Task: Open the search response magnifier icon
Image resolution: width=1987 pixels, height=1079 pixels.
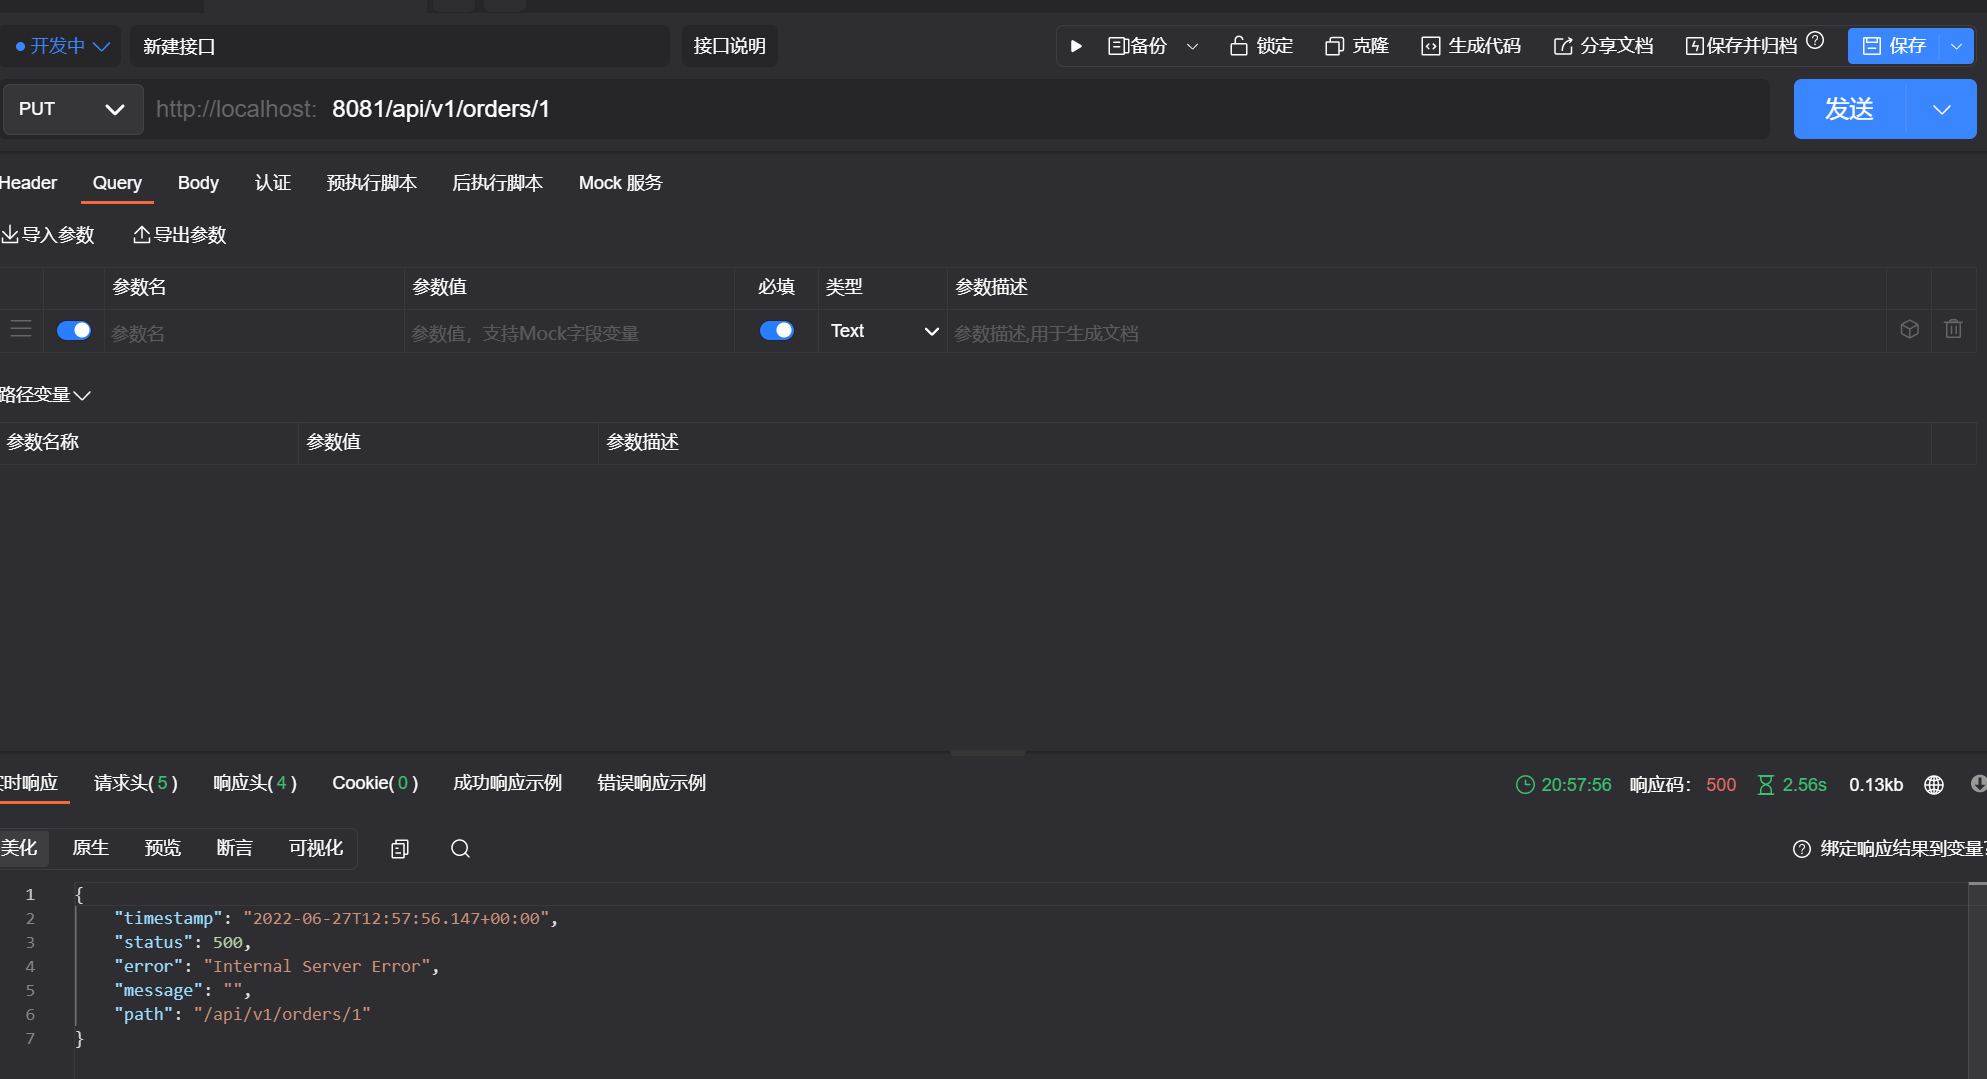Action: click(x=460, y=849)
